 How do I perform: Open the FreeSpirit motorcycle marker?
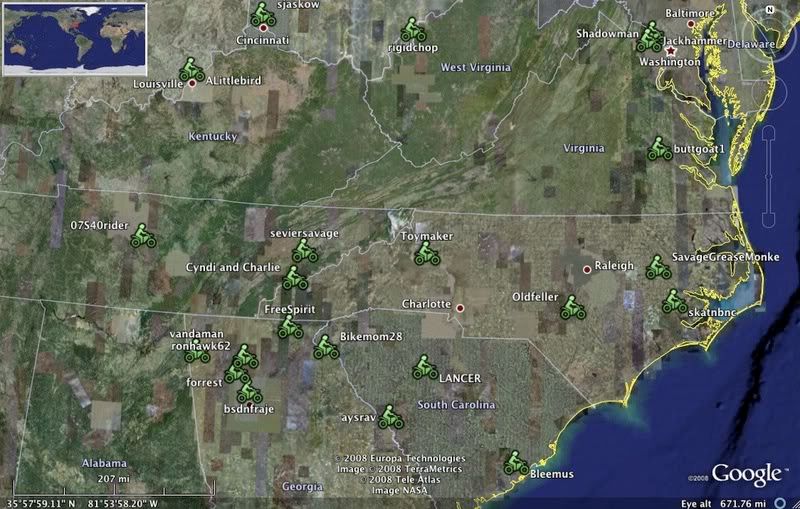tap(290, 327)
